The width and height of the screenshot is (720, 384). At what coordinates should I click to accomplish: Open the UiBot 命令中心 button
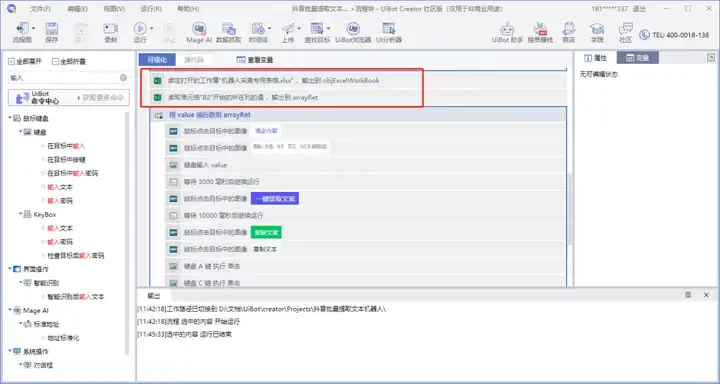click(69, 97)
